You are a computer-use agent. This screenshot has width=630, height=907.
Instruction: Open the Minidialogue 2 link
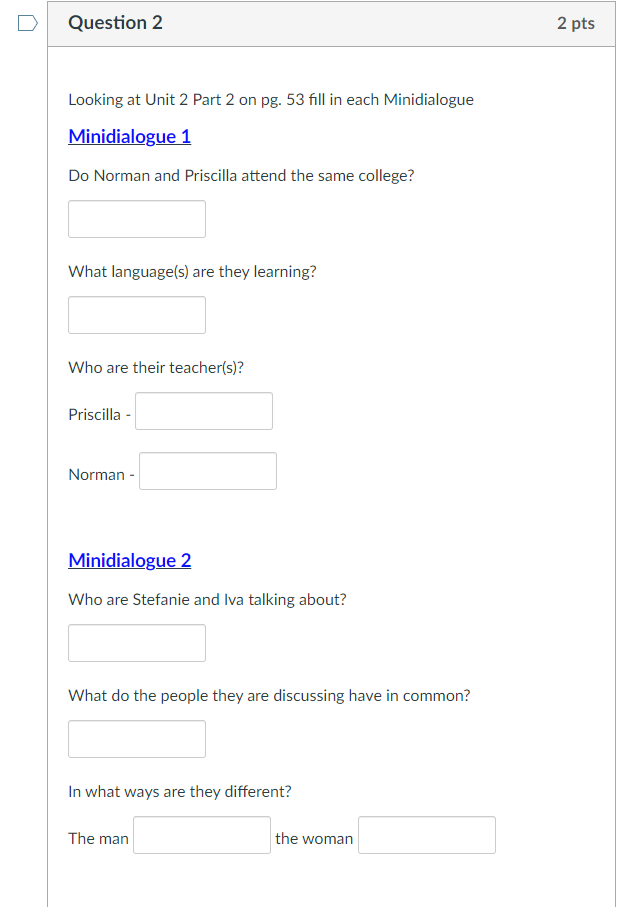tap(129, 560)
